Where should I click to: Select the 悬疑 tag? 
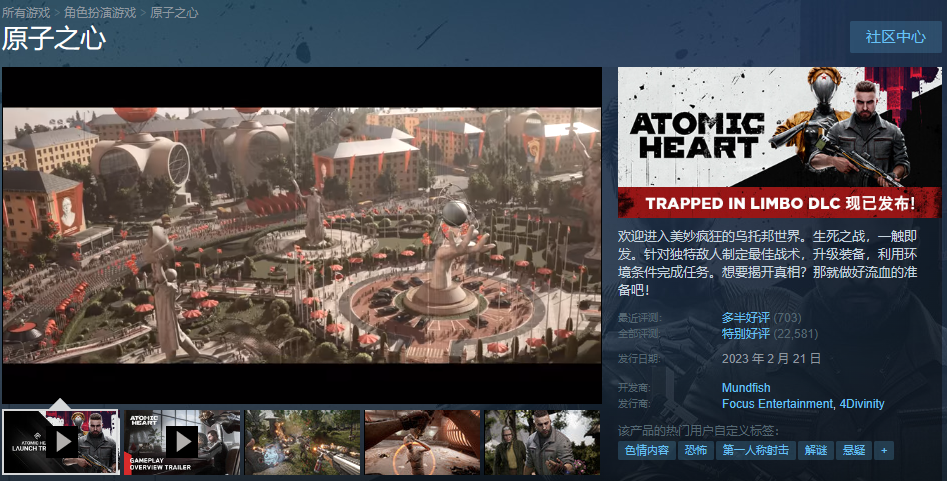click(854, 450)
